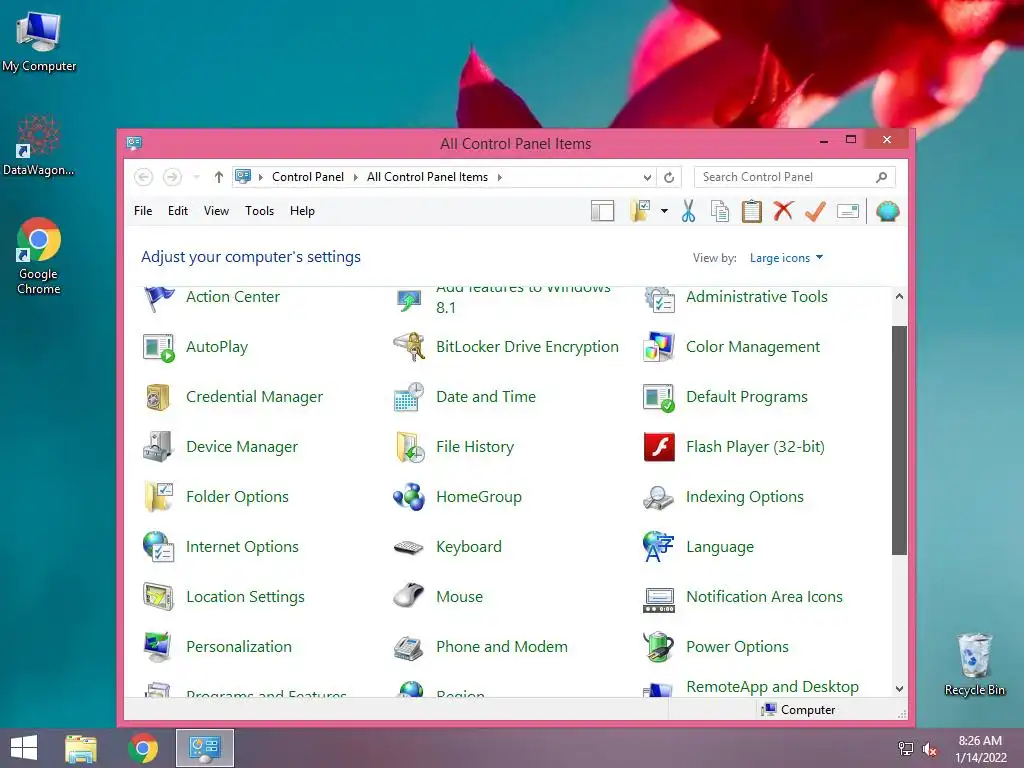Open the Color Management icon

(x=658, y=347)
